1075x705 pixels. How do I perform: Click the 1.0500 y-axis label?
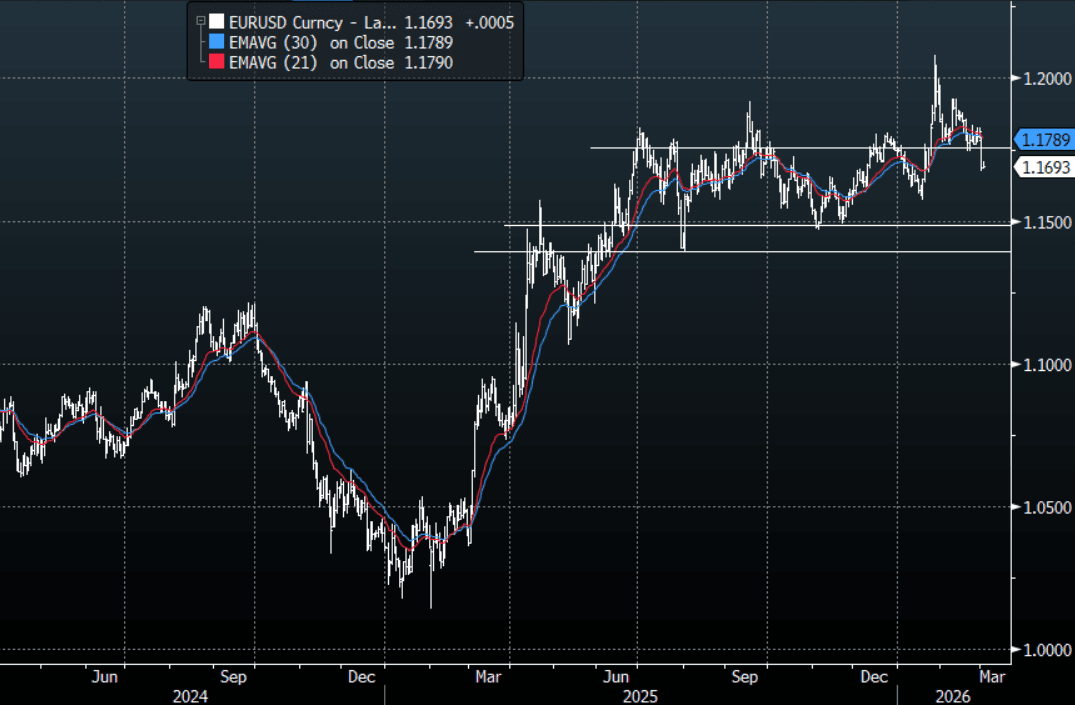[1043, 507]
